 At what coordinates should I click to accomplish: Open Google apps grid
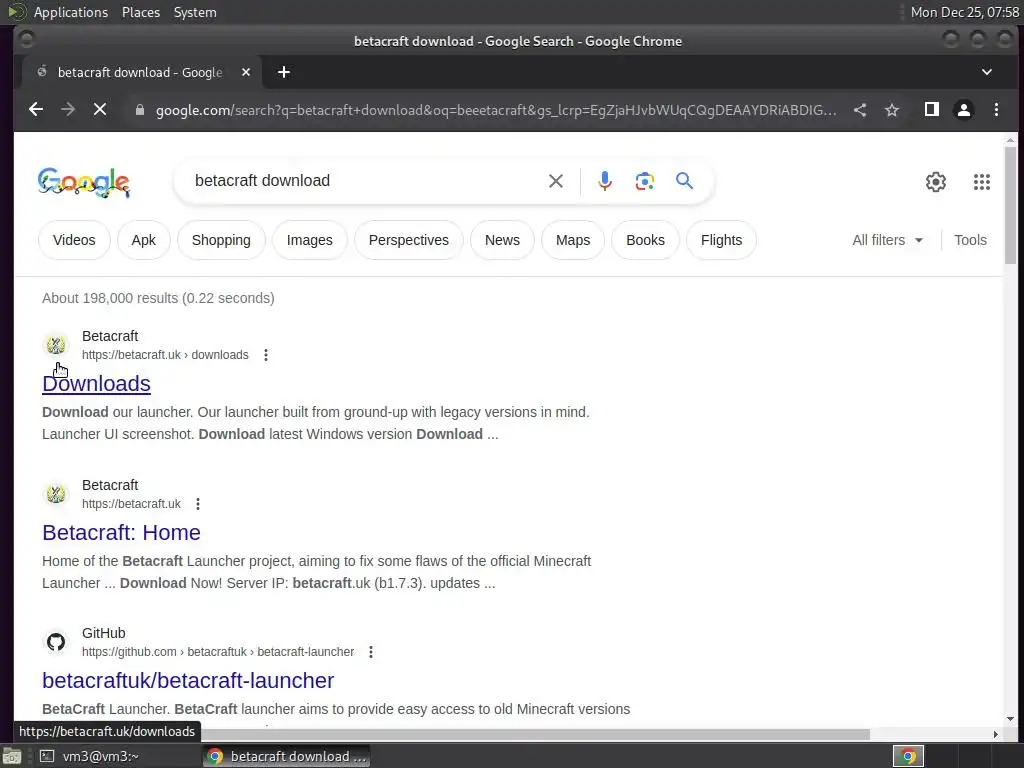tap(982, 182)
